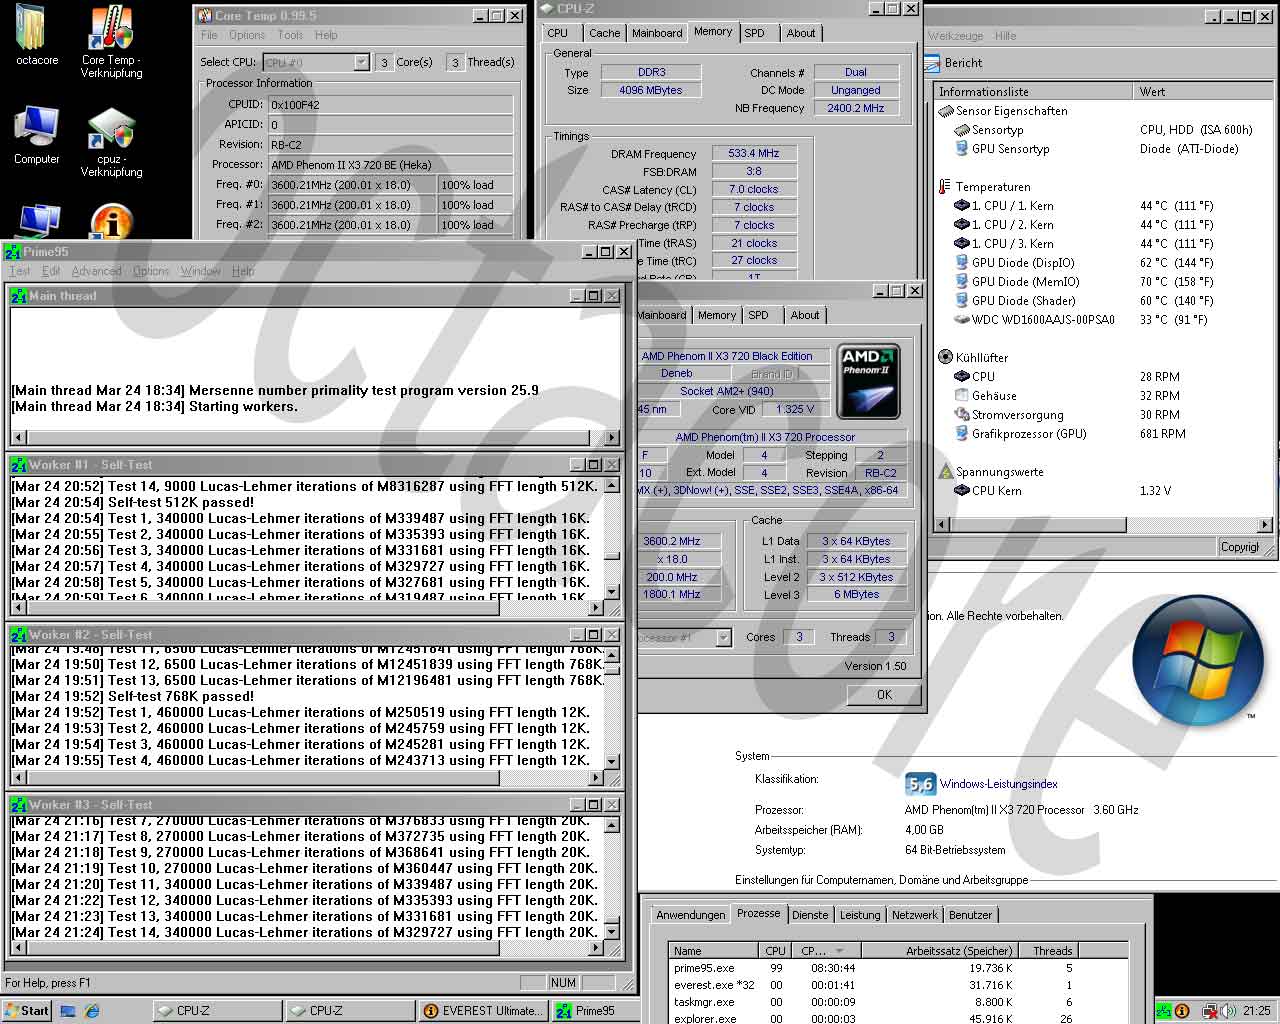Click the volume speaker tray icon
The width and height of the screenshot is (1280, 1024).
1226,1011
